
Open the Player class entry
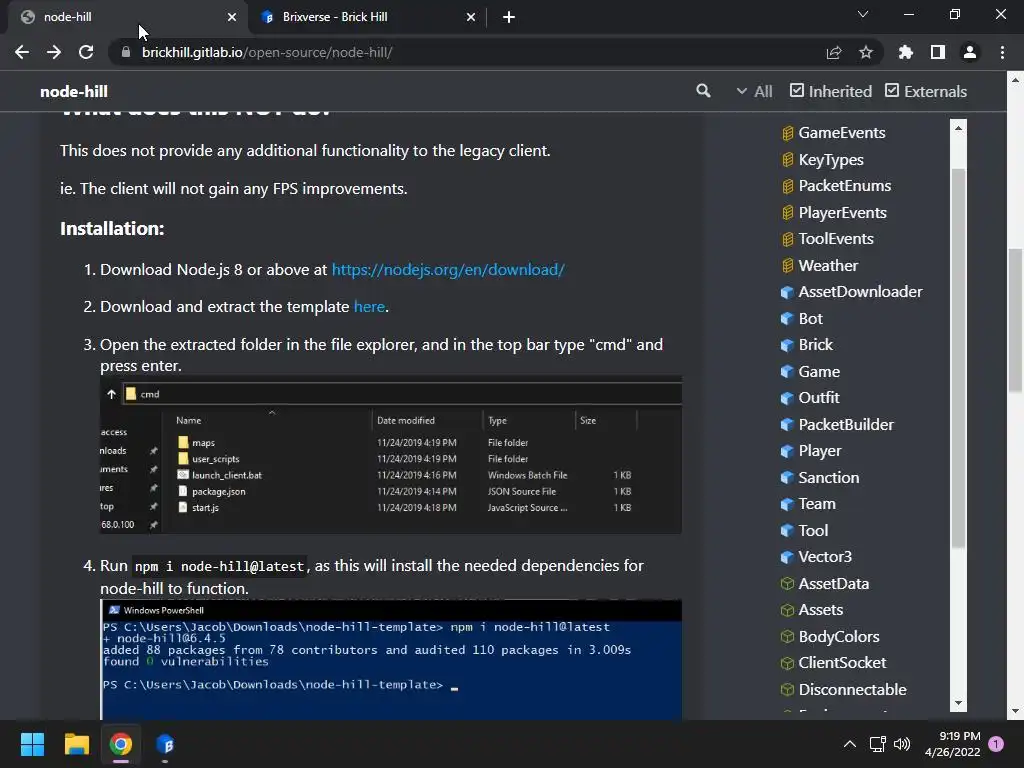[811, 451]
